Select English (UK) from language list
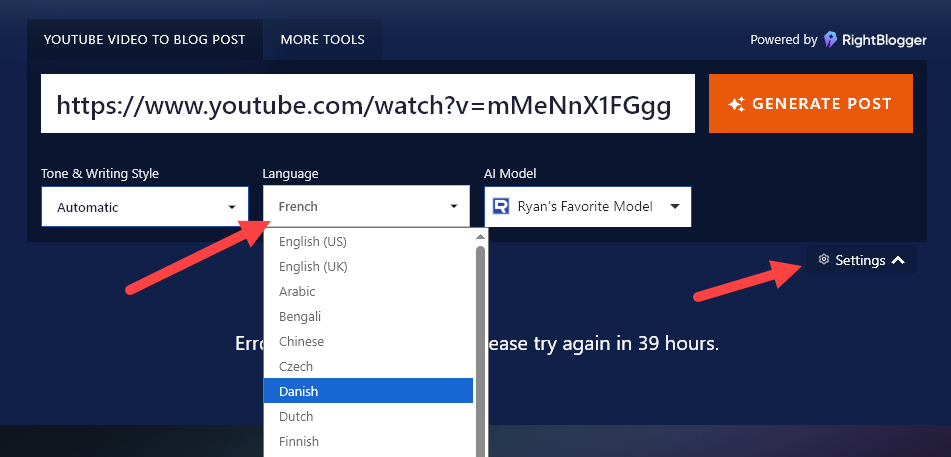The width and height of the screenshot is (951, 457). 368,266
